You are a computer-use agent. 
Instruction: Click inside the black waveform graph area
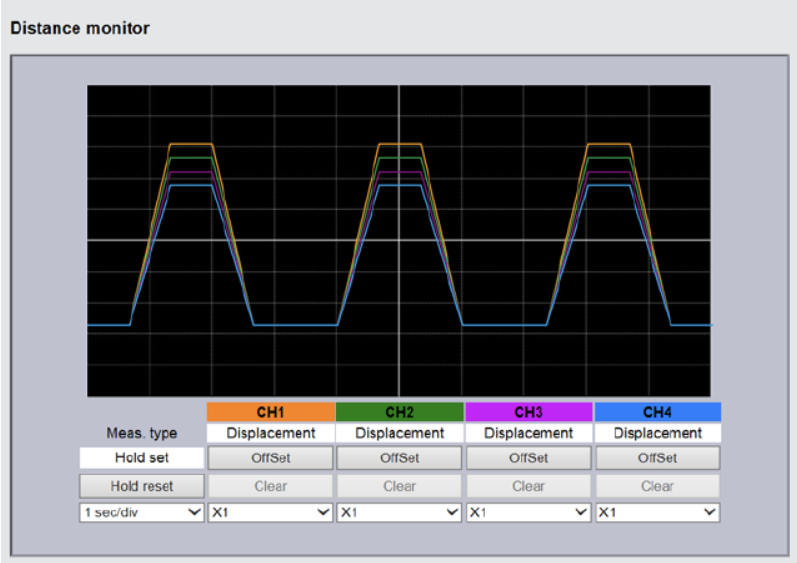click(399, 241)
